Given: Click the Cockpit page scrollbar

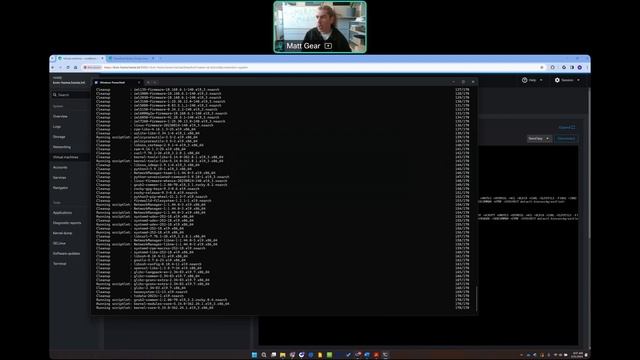Looking at the screenshot, I should (x=589, y=163).
